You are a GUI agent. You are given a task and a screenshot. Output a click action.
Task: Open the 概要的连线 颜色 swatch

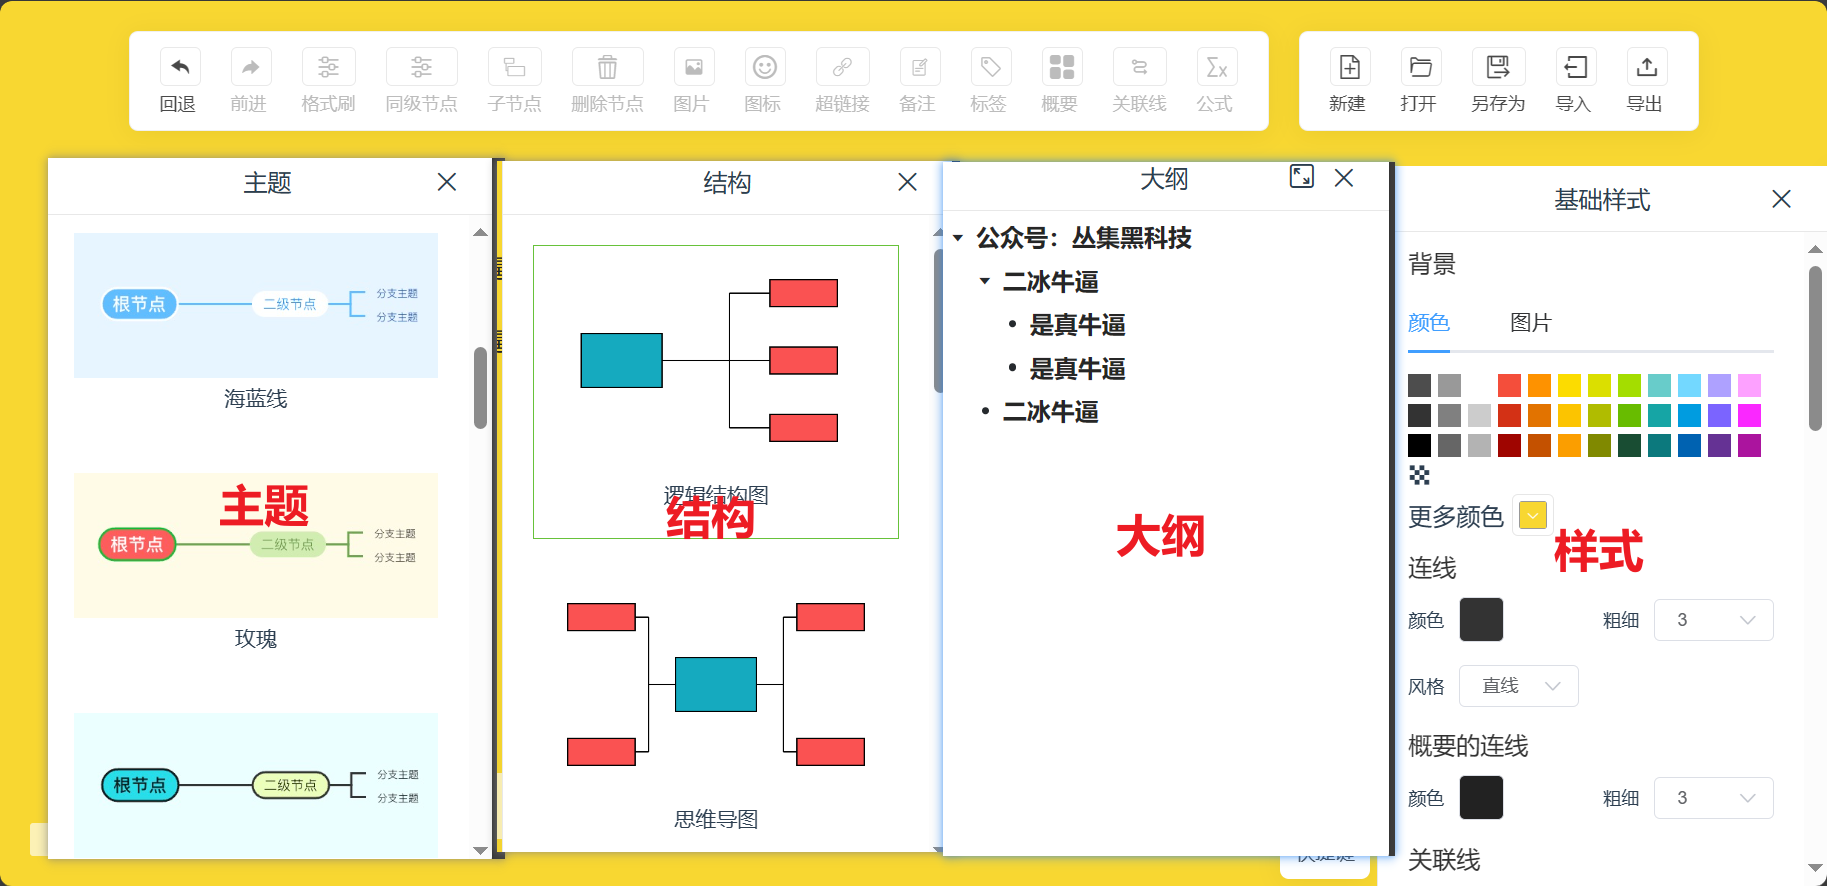coord(1481,798)
